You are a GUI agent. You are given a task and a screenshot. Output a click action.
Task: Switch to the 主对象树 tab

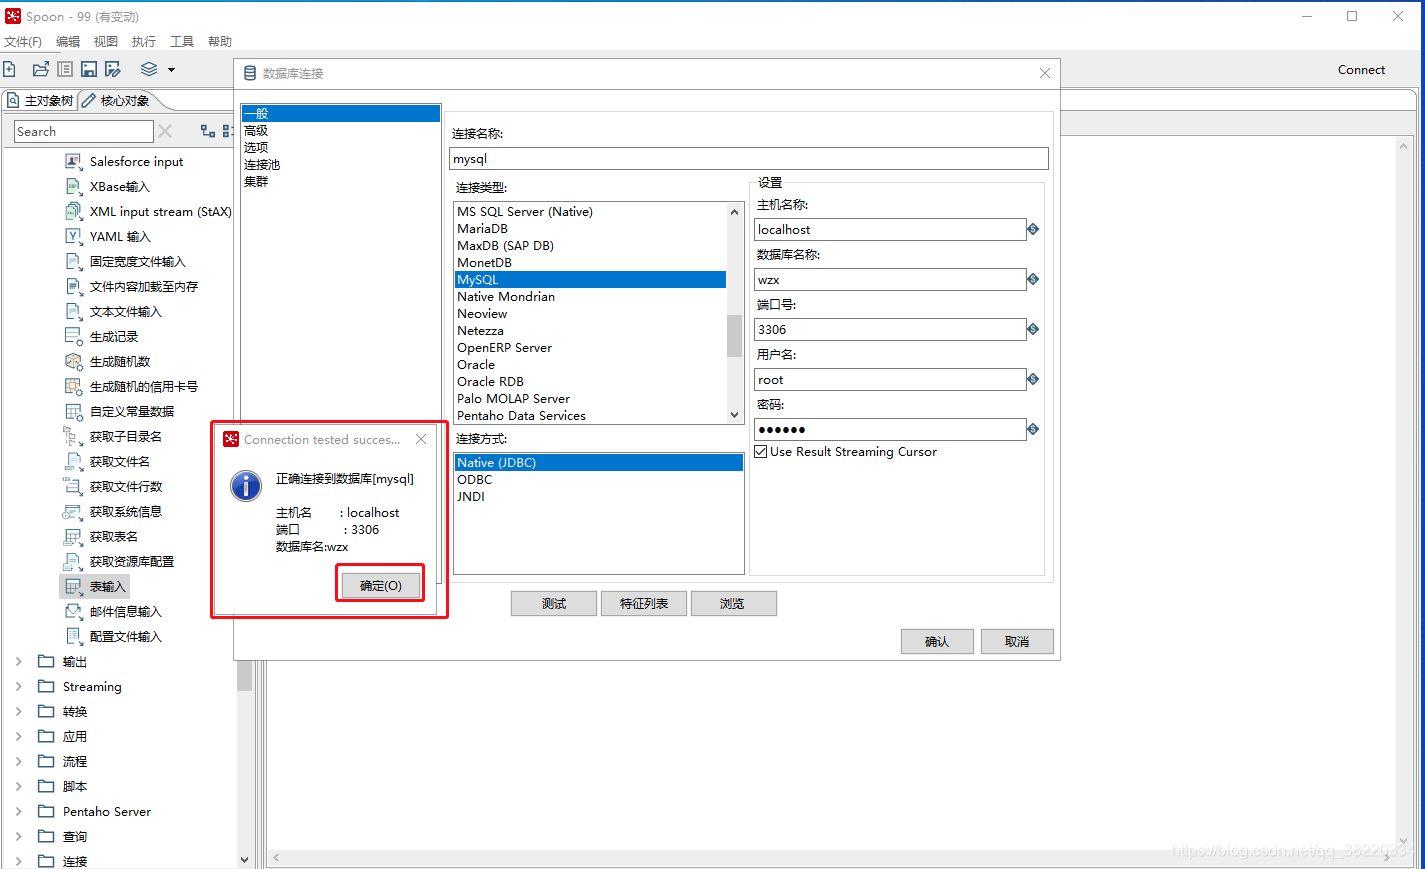[40, 100]
